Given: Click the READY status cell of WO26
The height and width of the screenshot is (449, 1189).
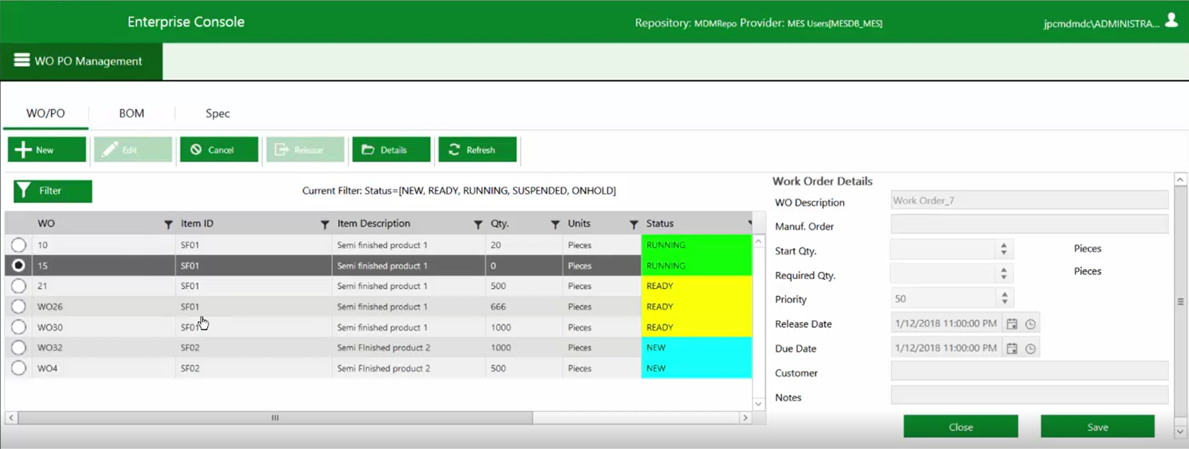Looking at the screenshot, I should pos(696,306).
